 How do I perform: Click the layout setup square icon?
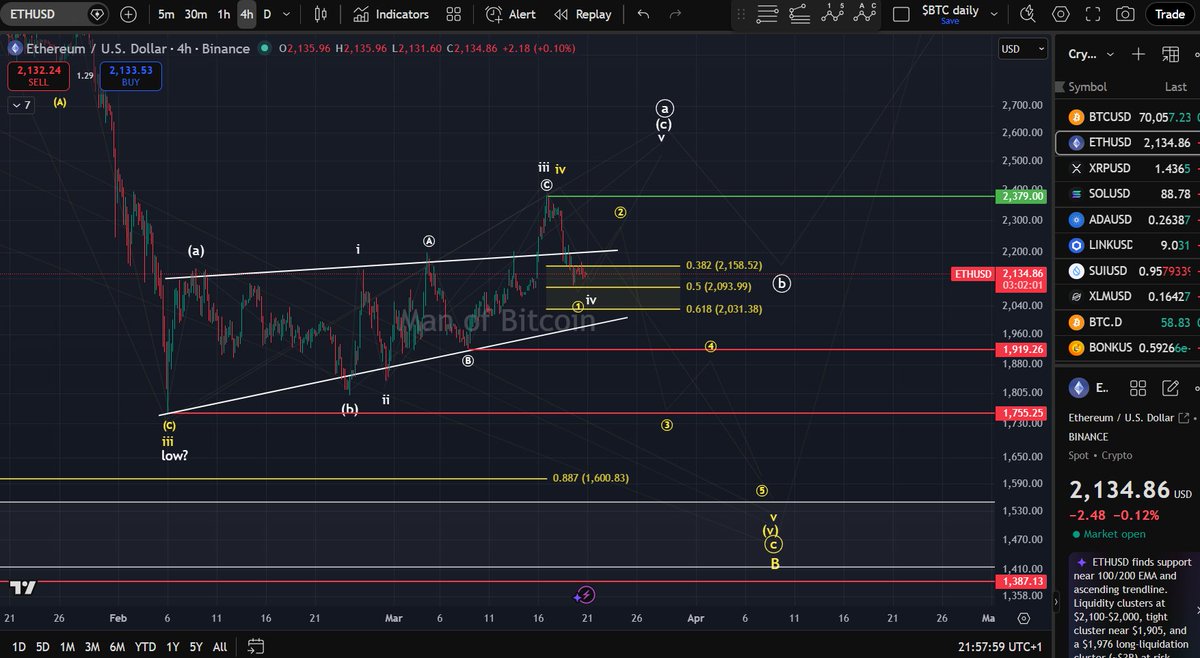pos(901,15)
